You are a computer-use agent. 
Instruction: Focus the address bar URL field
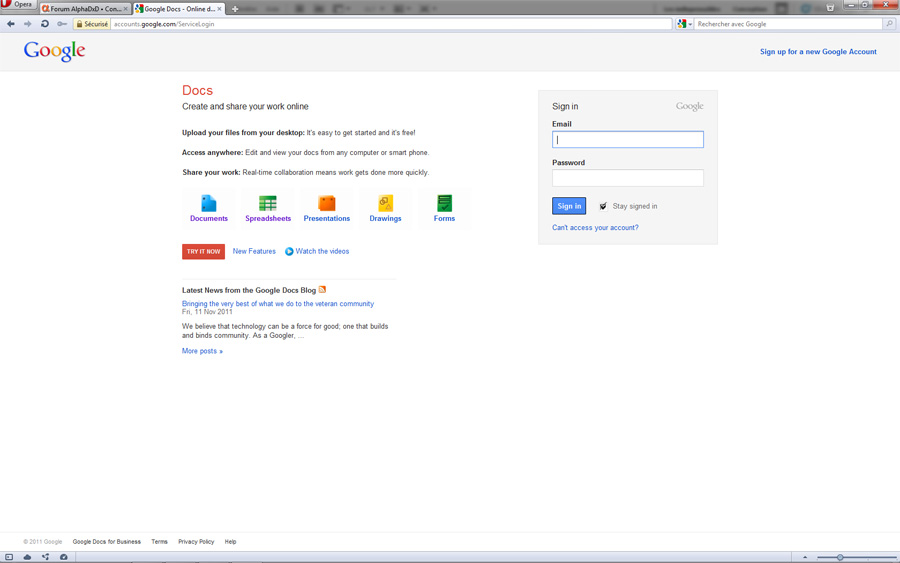390,24
